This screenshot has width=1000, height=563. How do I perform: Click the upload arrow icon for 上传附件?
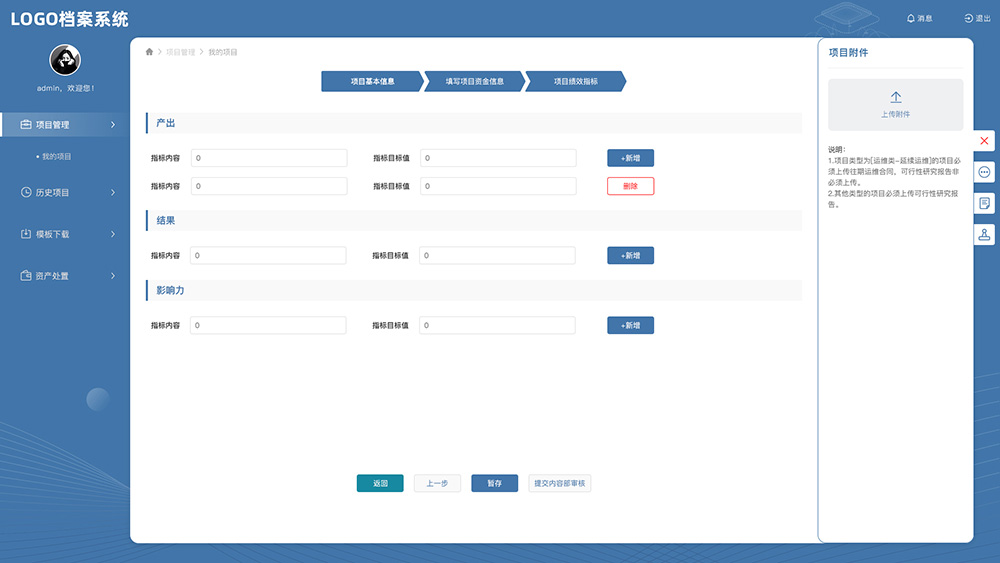tap(895, 97)
